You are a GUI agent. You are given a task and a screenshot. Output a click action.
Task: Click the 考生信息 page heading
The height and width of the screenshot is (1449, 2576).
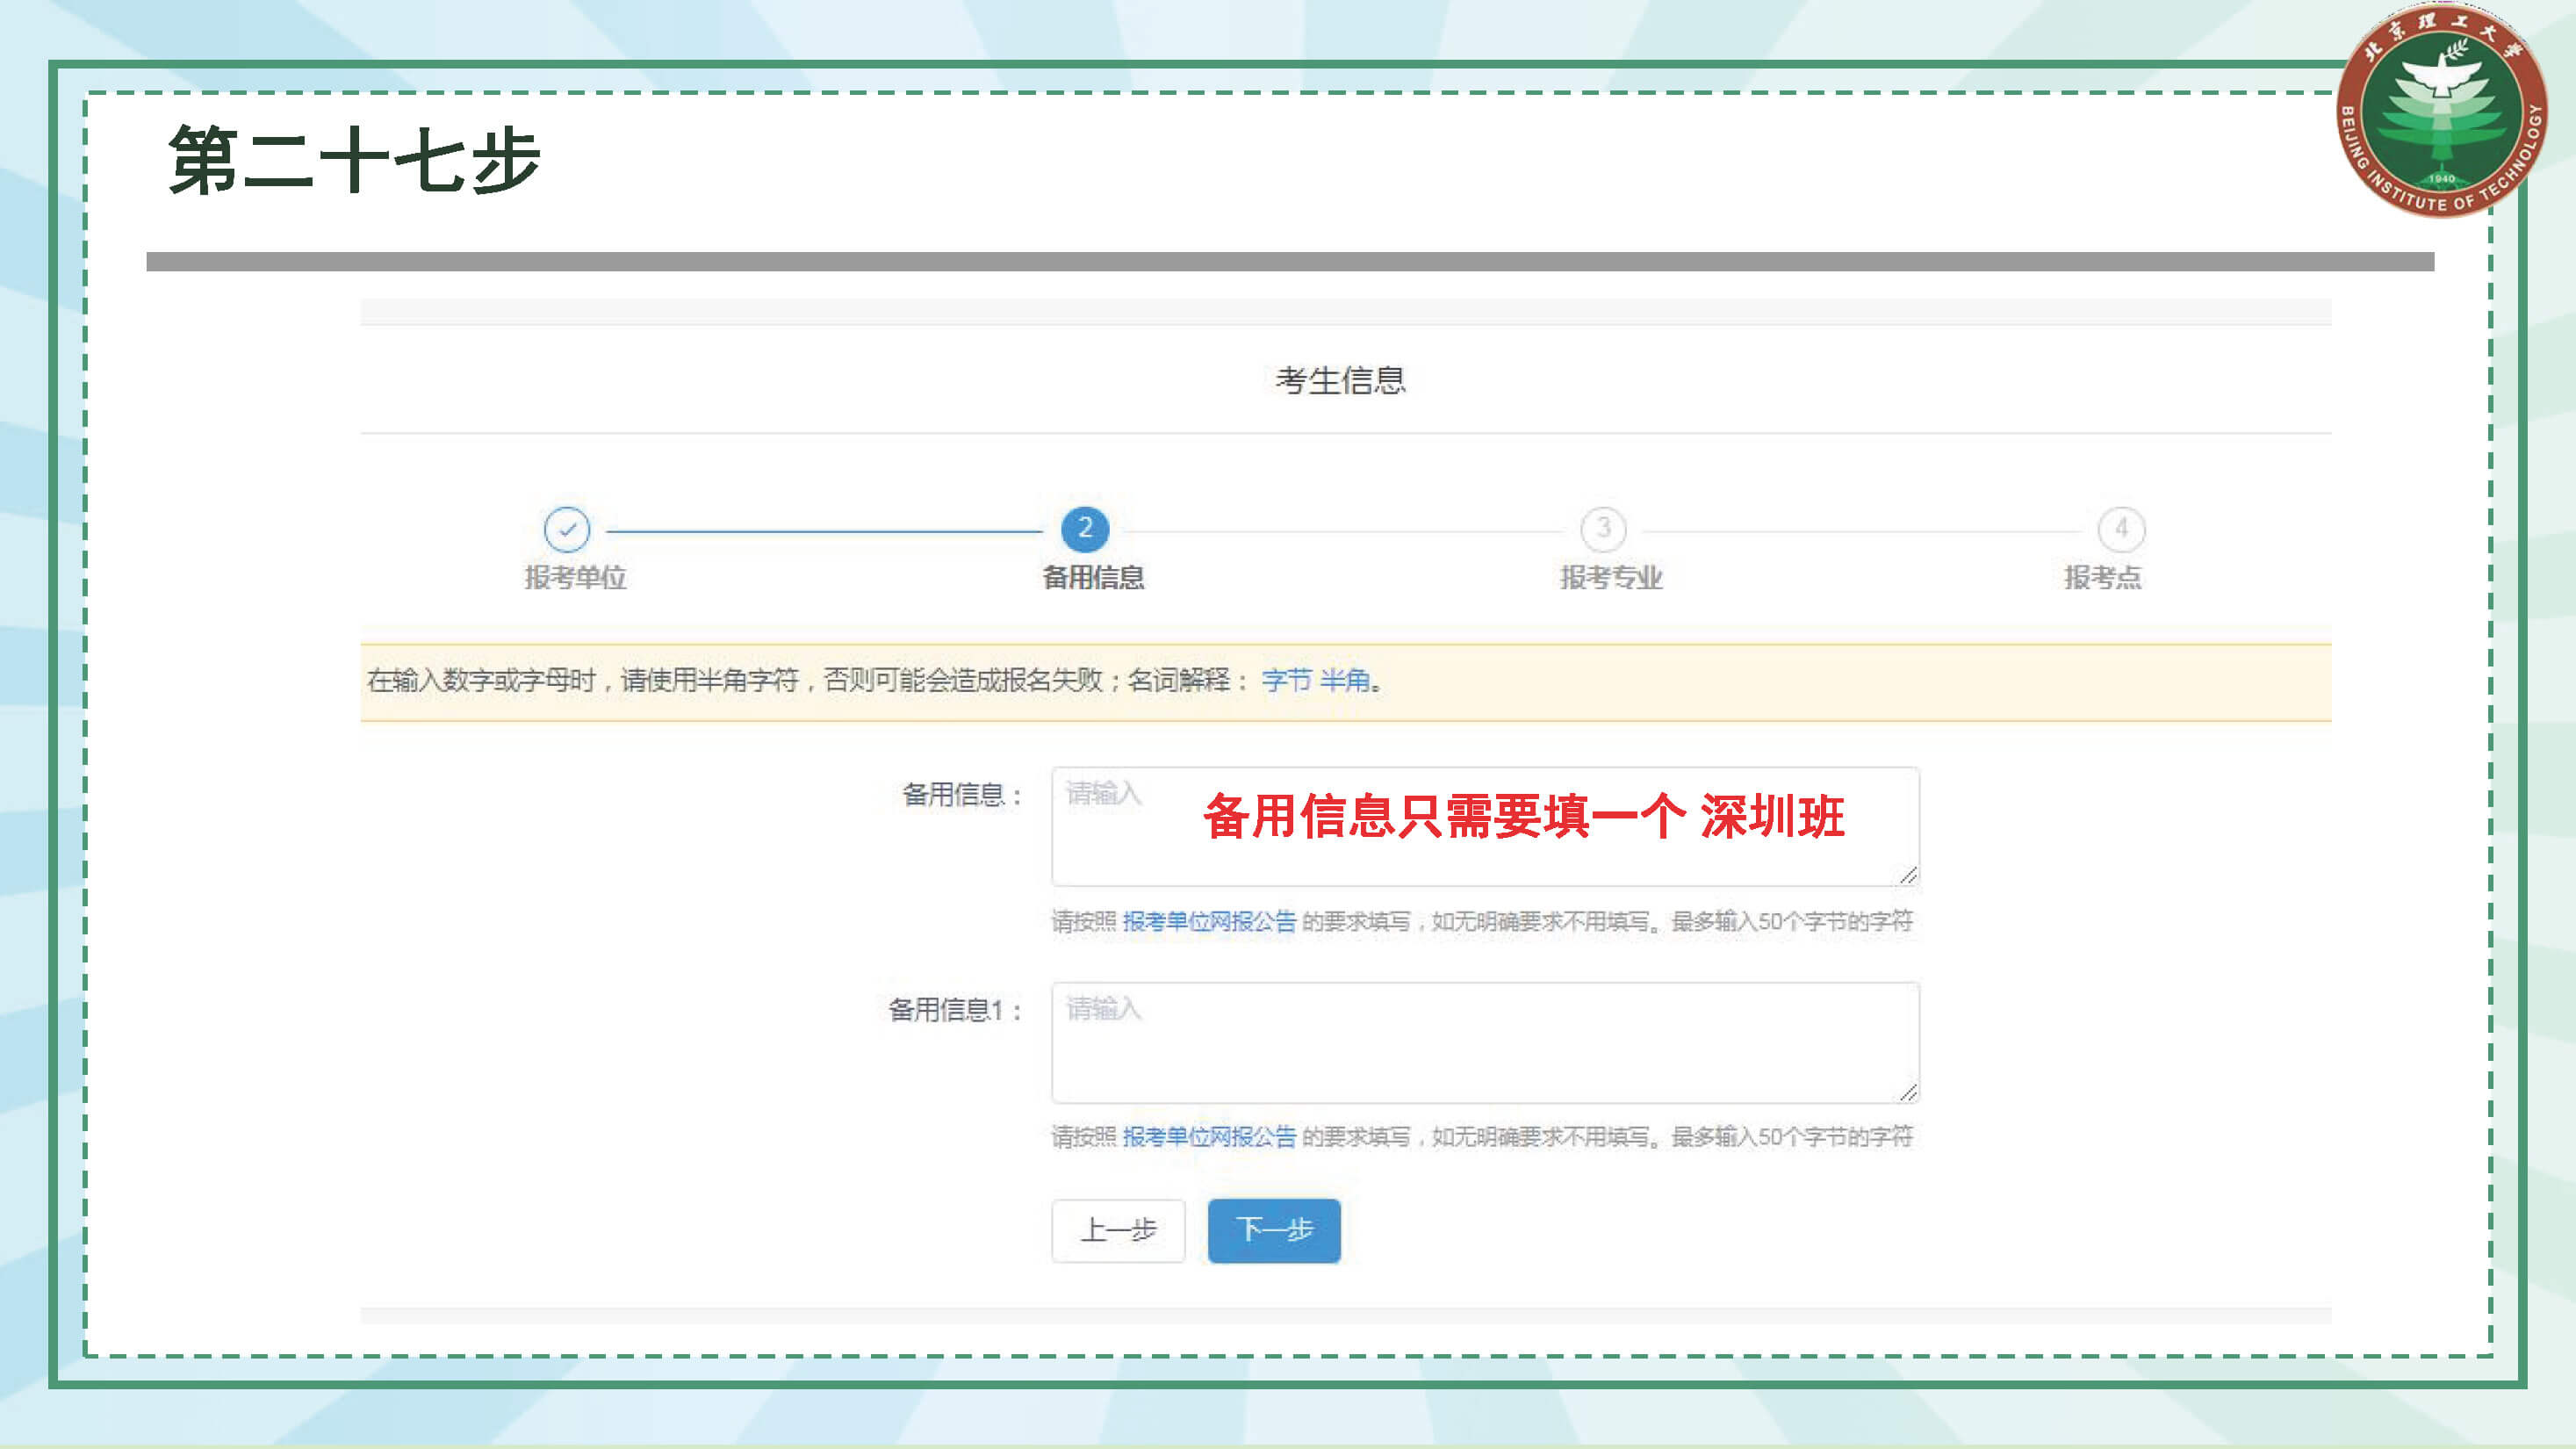click(1340, 380)
